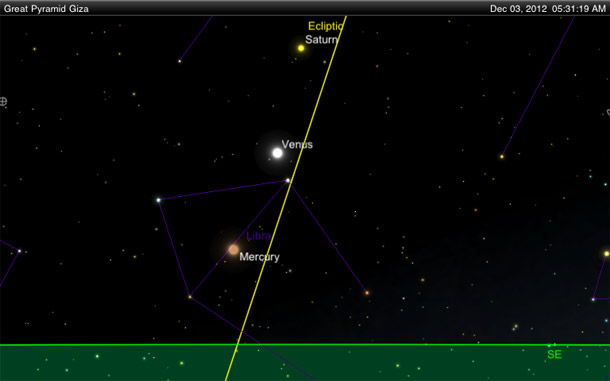Tap the Libra constellation name
Screen dimensions: 610x381
(x=258, y=236)
